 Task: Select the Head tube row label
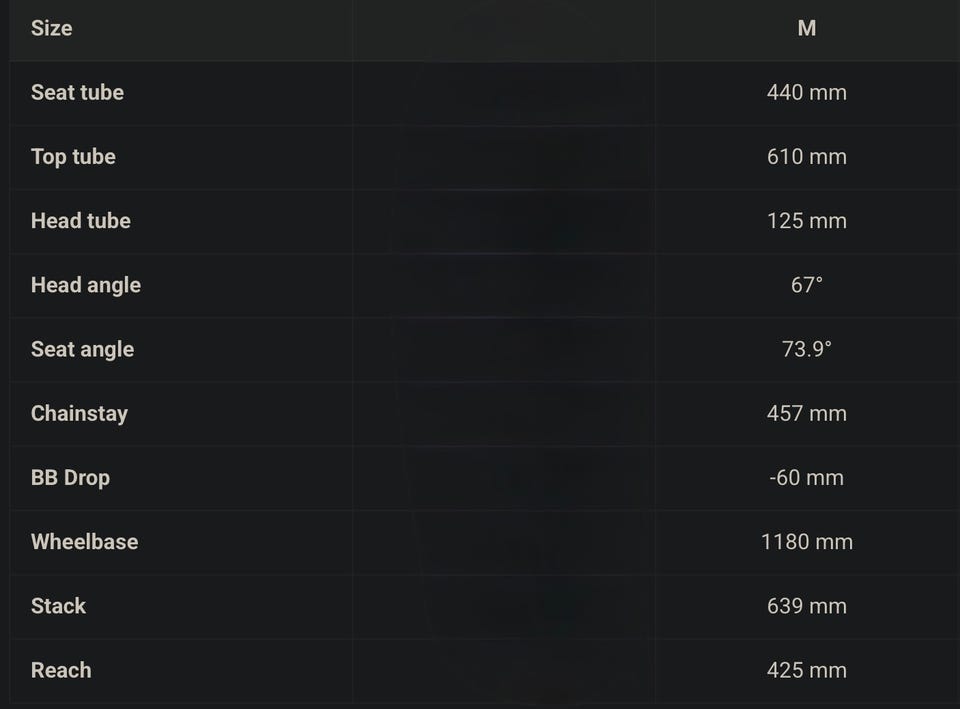click(x=80, y=220)
